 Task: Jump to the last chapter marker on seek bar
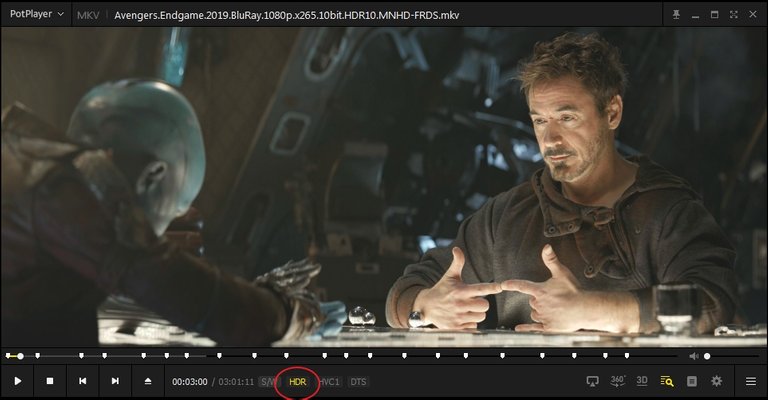coord(627,356)
